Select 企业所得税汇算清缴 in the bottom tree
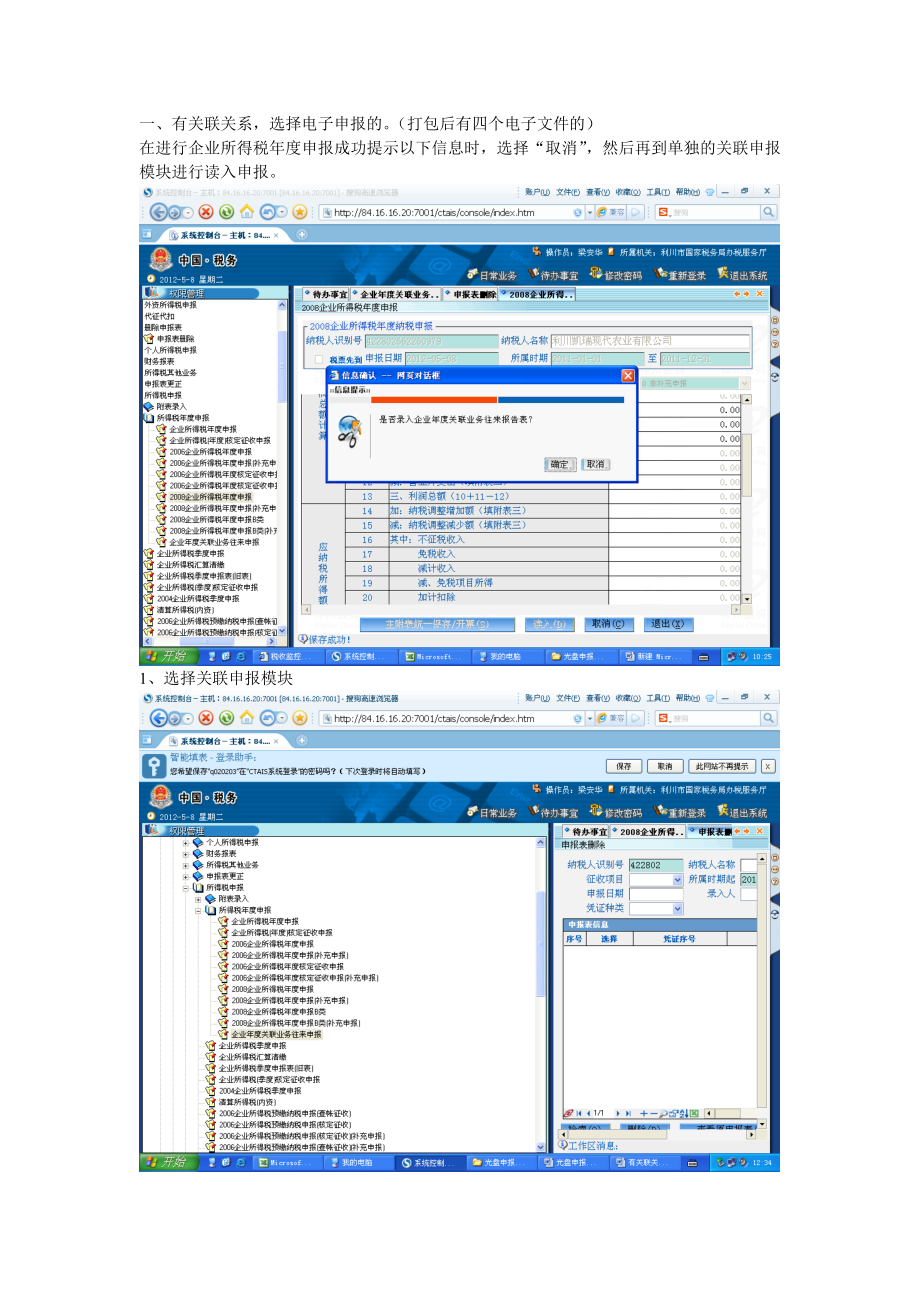Screen dimensions: 920x1302 coord(252,1056)
